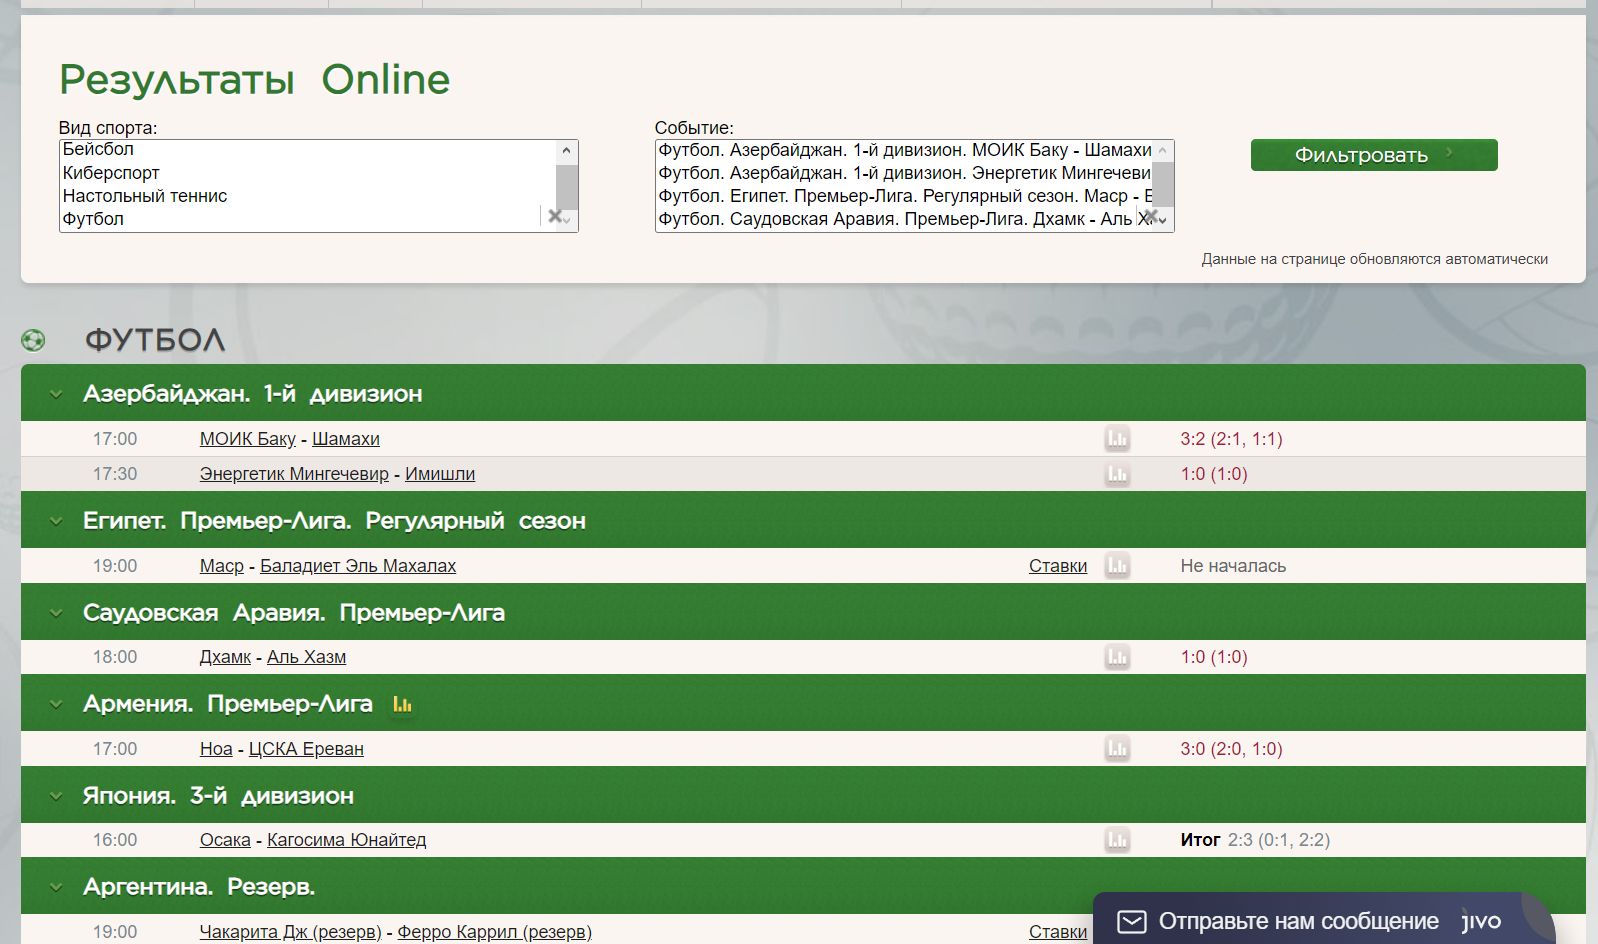Click the Фильтровать button
The width and height of the screenshot is (1598, 944).
click(x=1374, y=155)
